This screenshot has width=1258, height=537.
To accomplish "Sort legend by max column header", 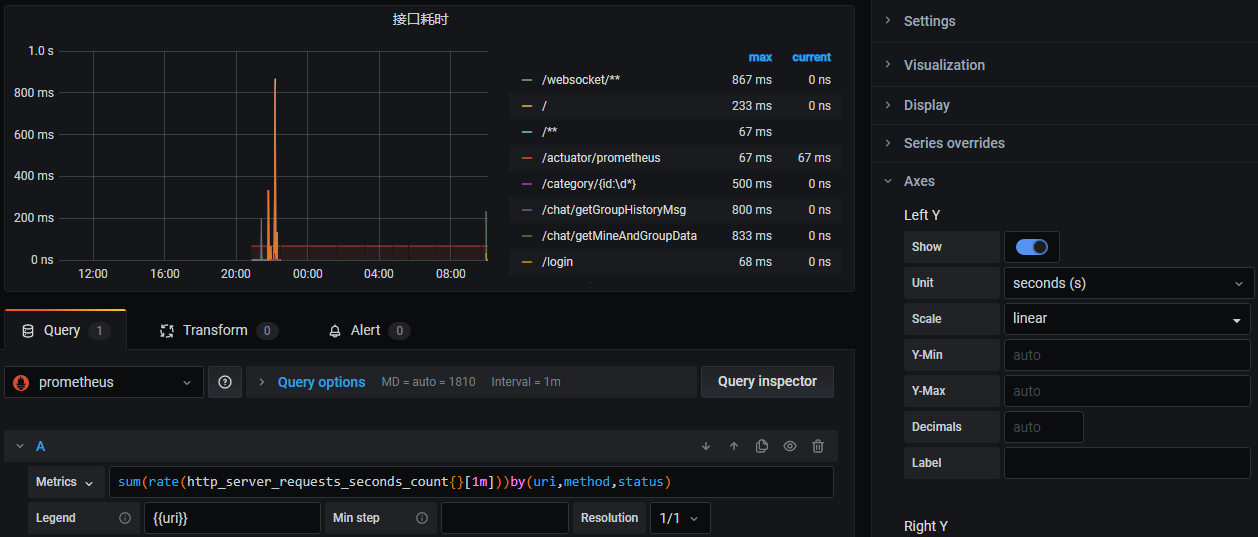I will point(760,57).
